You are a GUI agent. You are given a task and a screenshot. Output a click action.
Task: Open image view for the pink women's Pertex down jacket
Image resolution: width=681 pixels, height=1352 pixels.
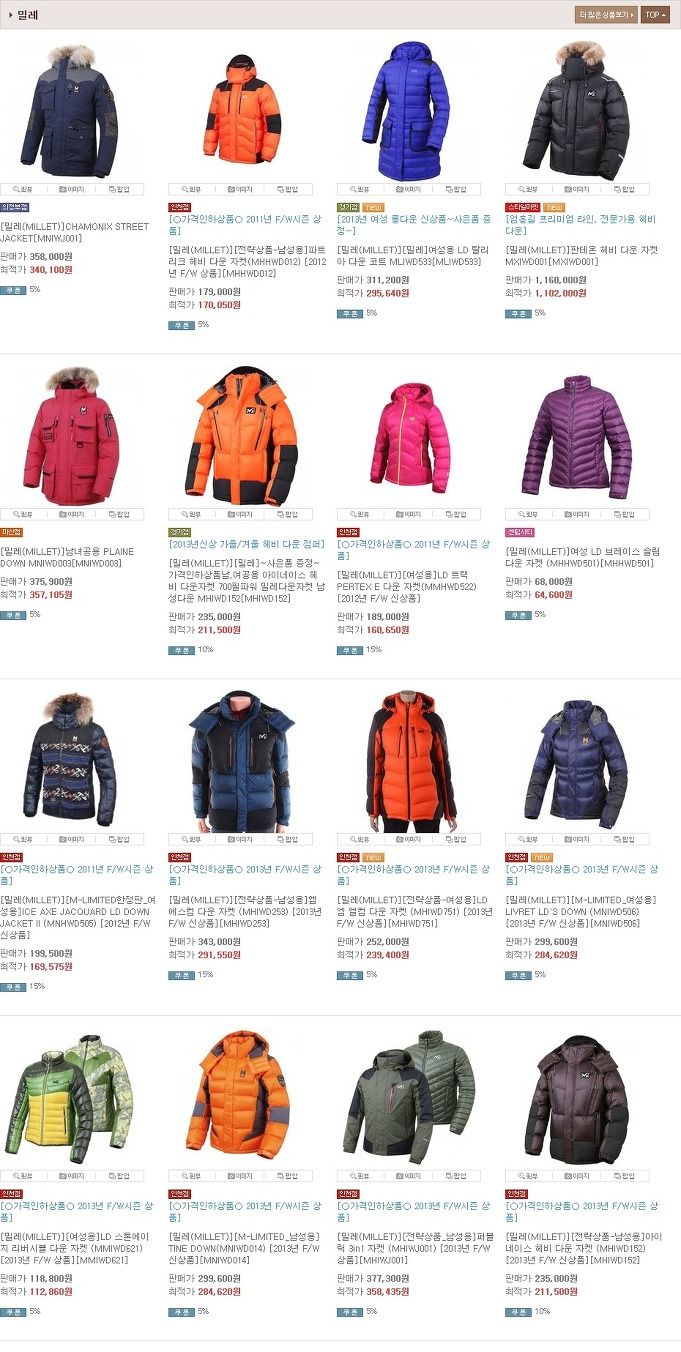pos(408,514)
